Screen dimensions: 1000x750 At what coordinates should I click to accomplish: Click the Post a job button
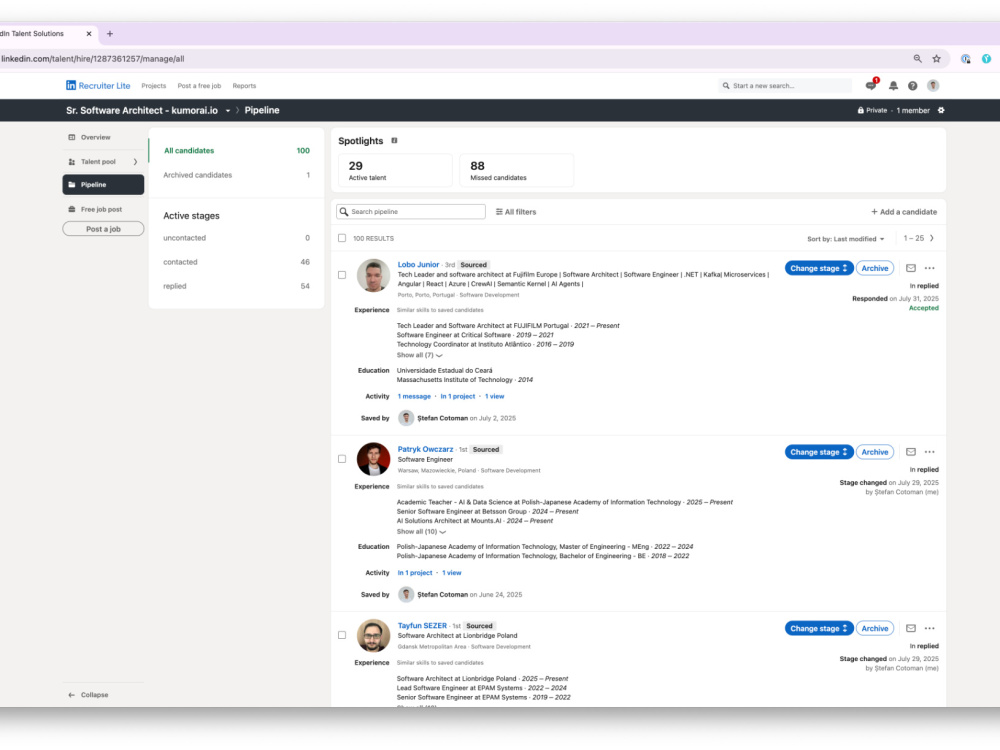103,230
